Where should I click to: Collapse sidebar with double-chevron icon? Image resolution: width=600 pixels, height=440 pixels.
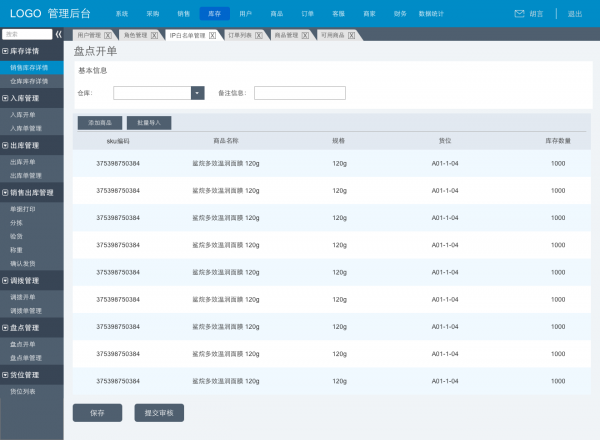click(58, 34)
